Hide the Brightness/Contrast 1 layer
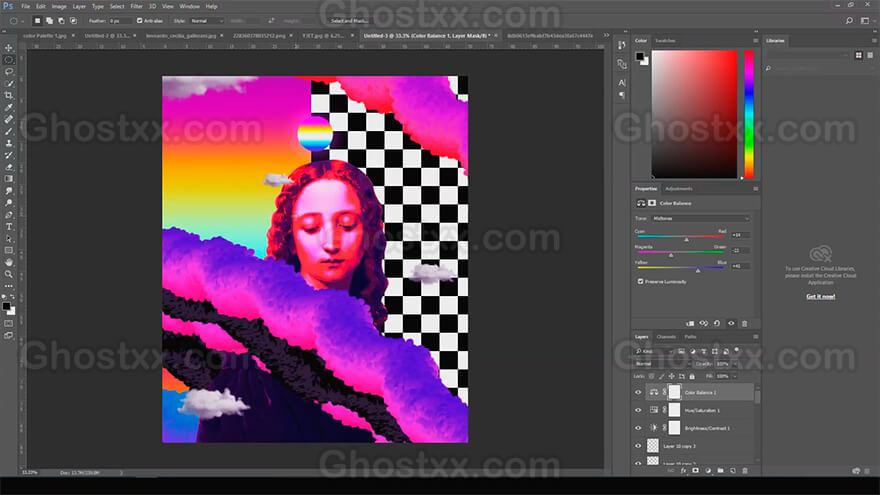880x495 pixels. [638, 428]
